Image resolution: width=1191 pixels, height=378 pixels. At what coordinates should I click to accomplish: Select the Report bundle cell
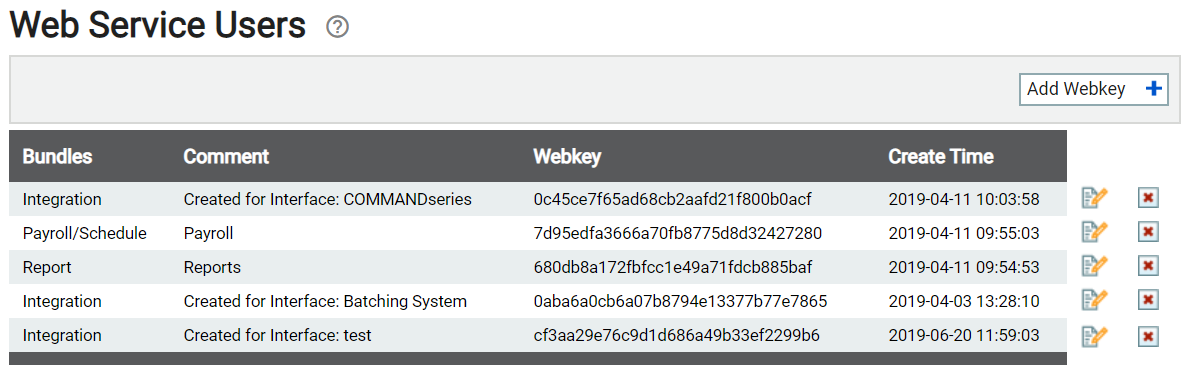click(x=46, y=267)
